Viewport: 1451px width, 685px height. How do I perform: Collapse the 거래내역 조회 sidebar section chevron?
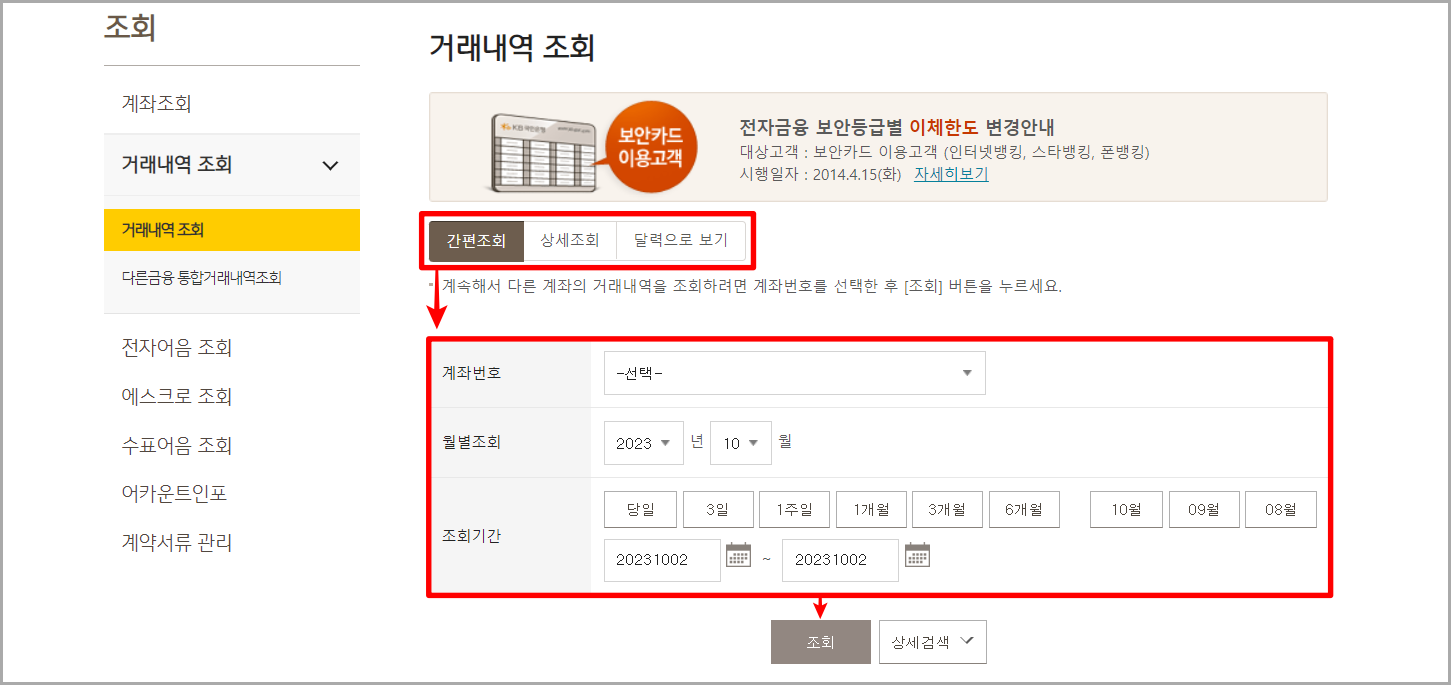(331, 165)
